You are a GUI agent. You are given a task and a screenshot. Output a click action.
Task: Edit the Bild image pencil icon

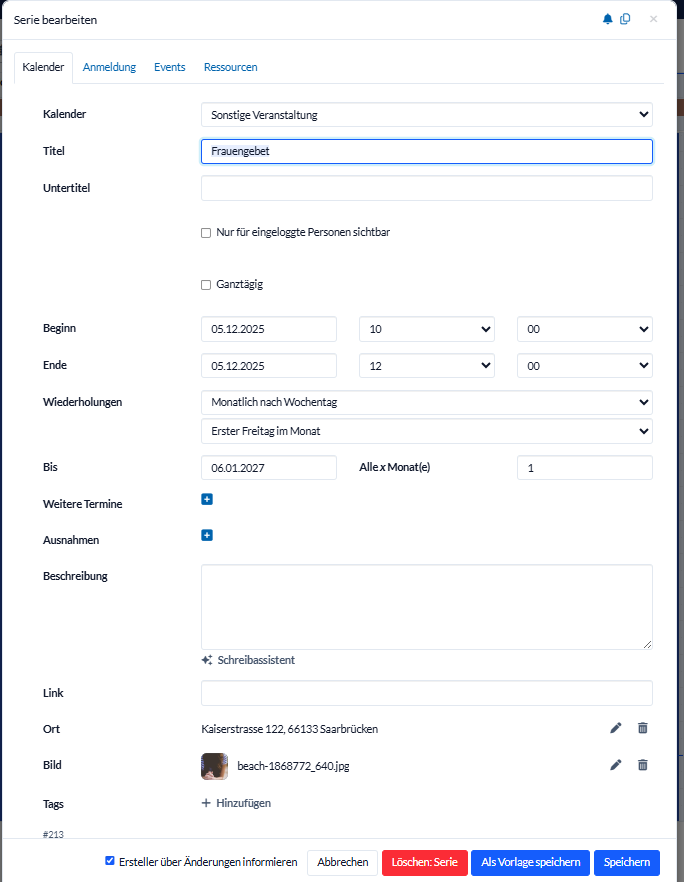(x=616, y=765)
